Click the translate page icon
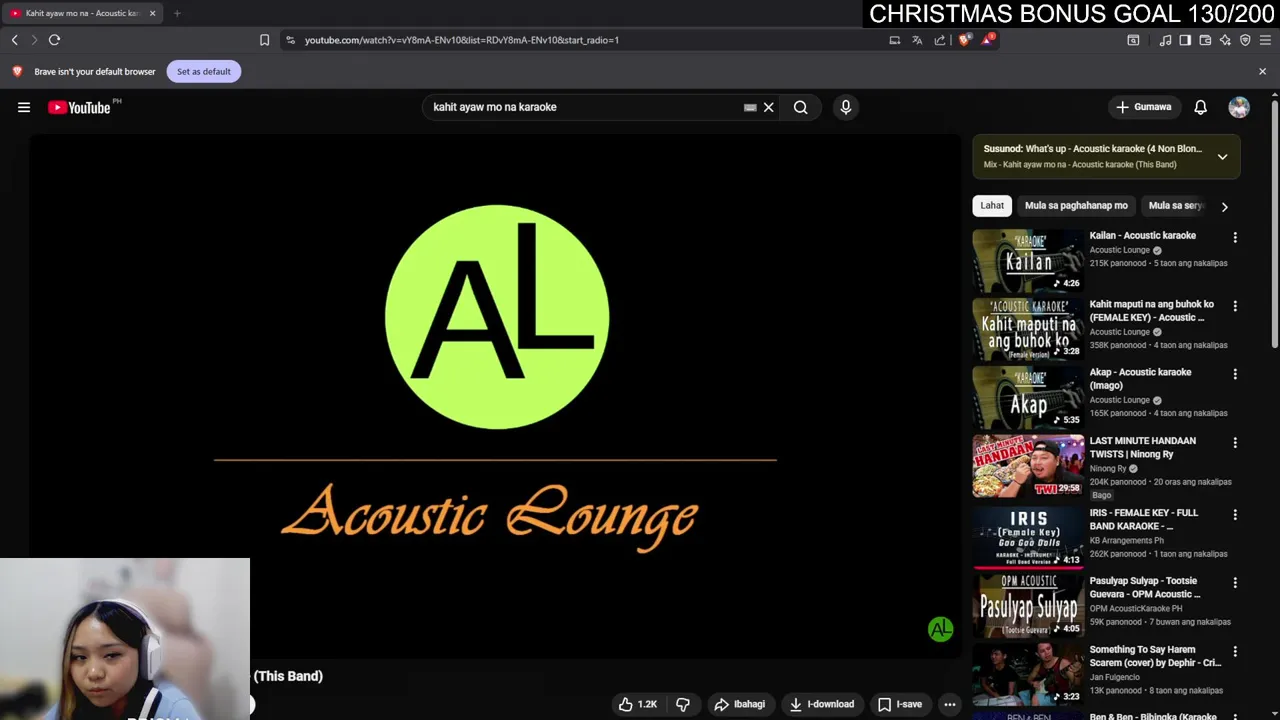 (x=917, y=40)
